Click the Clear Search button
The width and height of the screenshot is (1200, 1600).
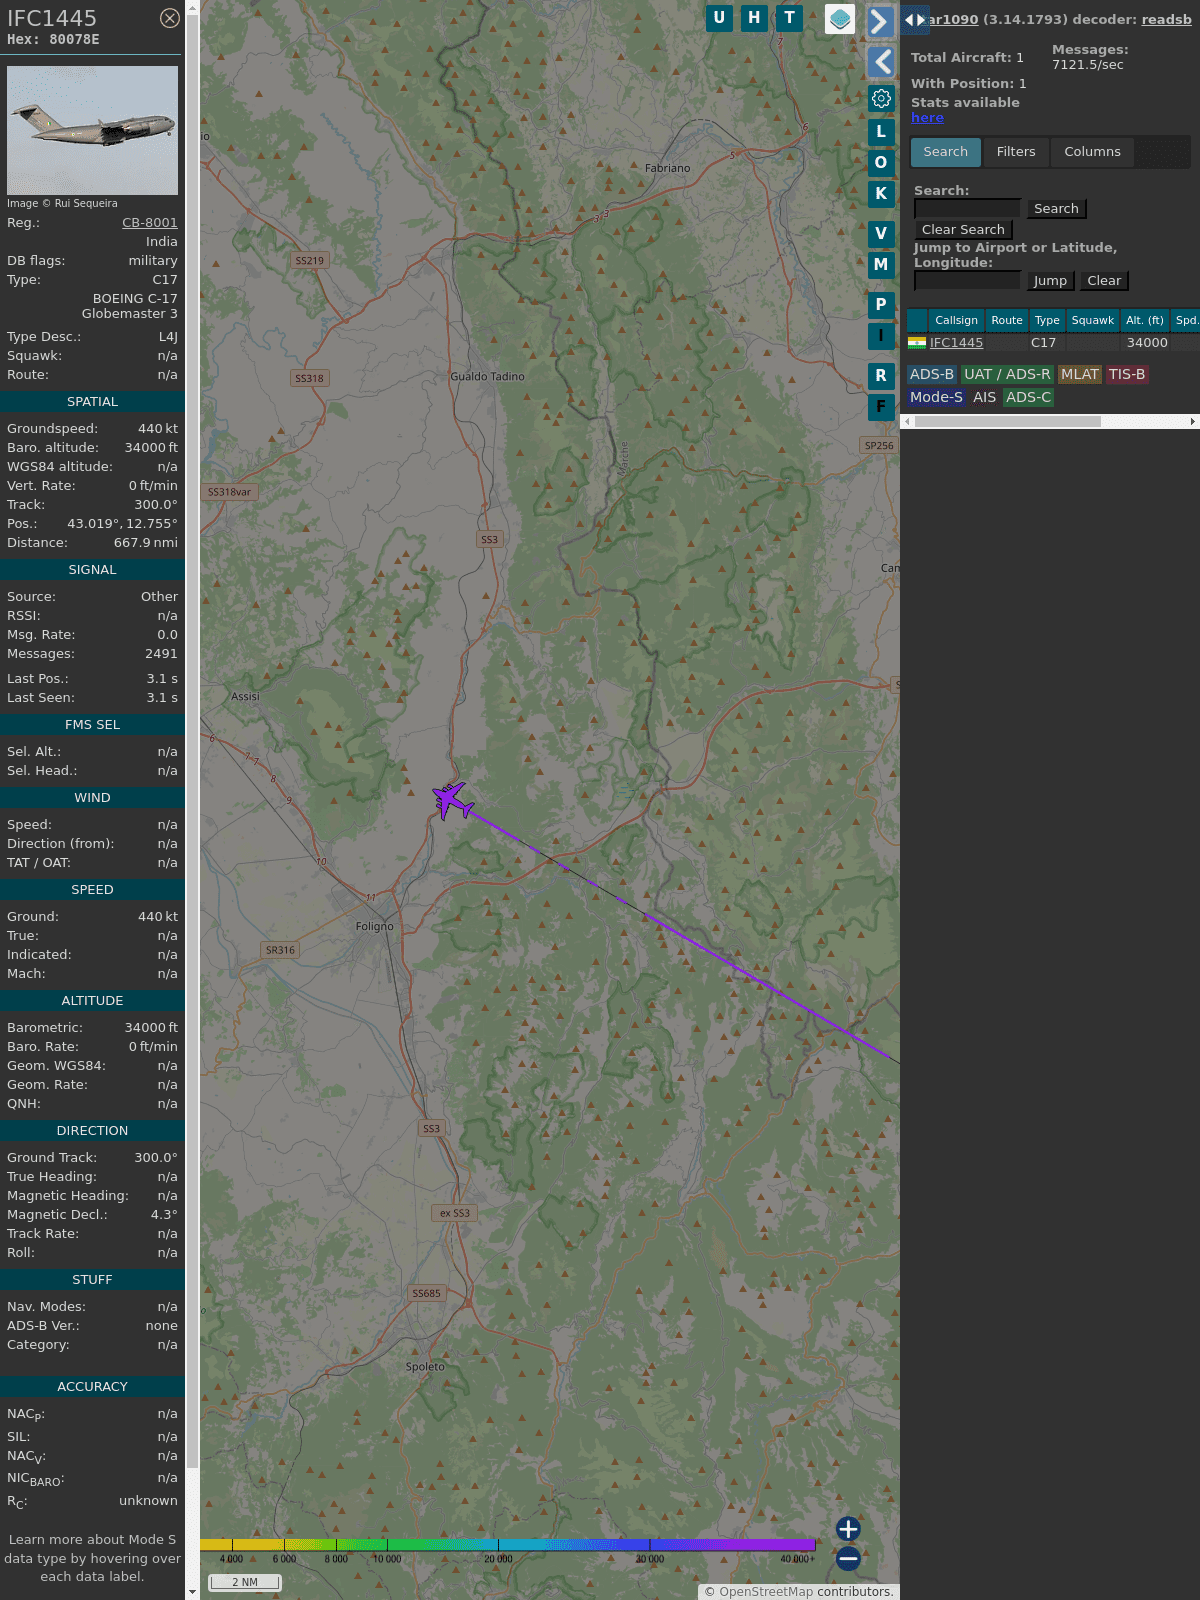point(963,229)
